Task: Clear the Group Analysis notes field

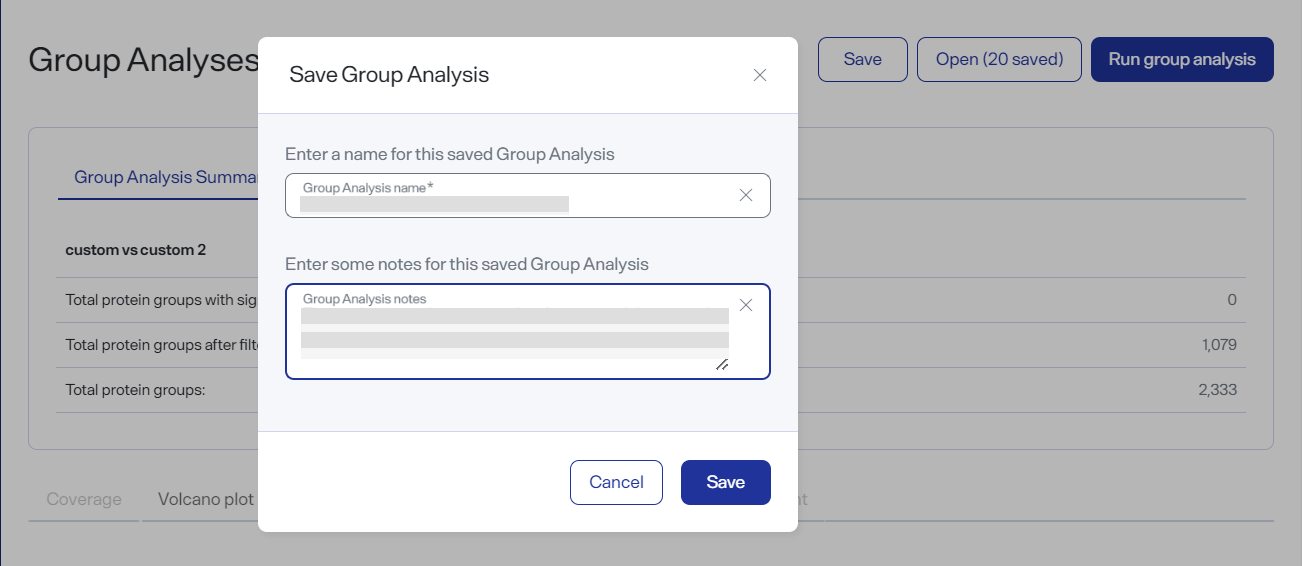Action: (x=746, y=305)
